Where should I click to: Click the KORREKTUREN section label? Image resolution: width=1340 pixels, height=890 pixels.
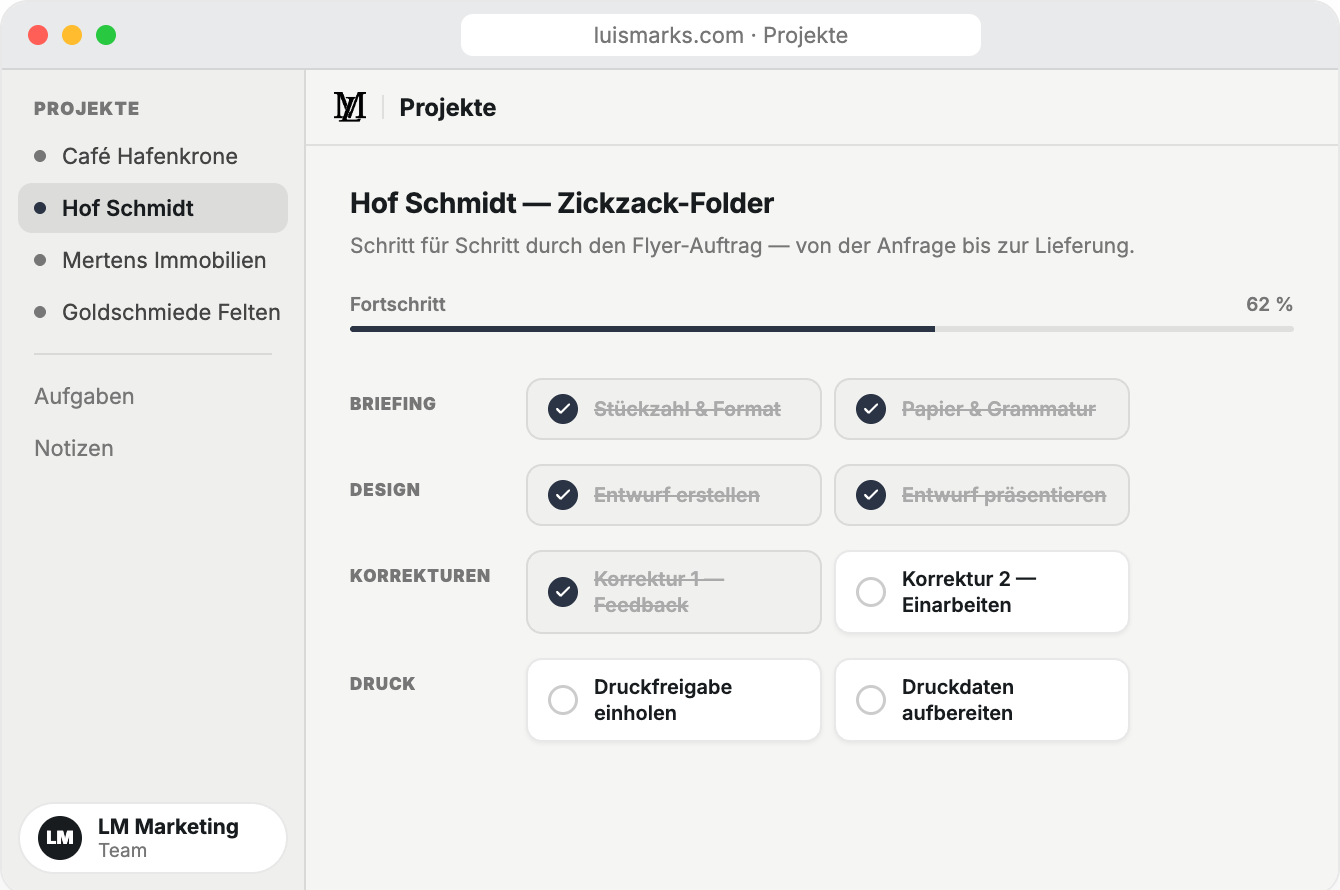420,576
